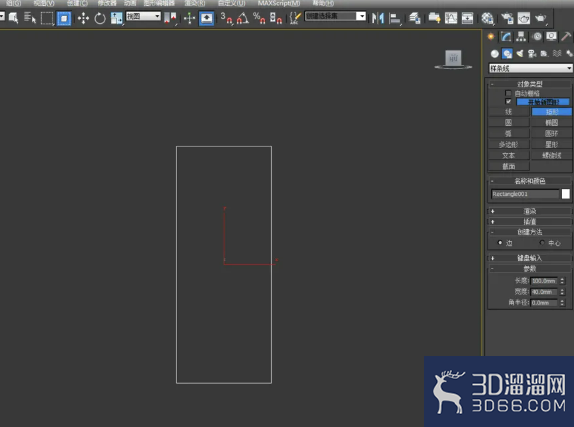Open the shape type 样条线 dropdown
This screenshot has height=427, width=574.
[530, 68]
